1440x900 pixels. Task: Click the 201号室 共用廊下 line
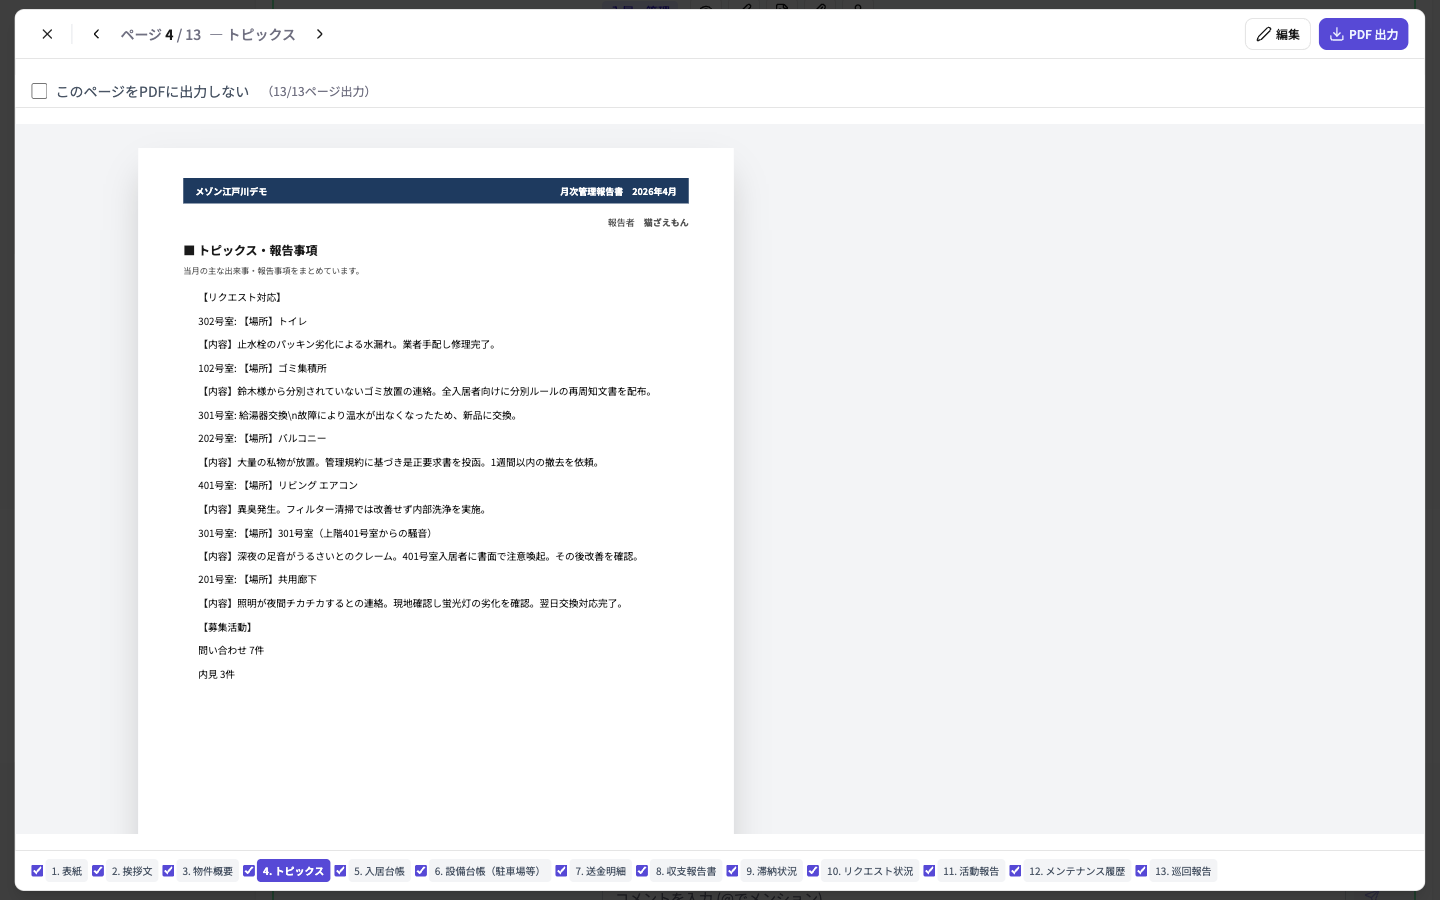tap(257, 580)
